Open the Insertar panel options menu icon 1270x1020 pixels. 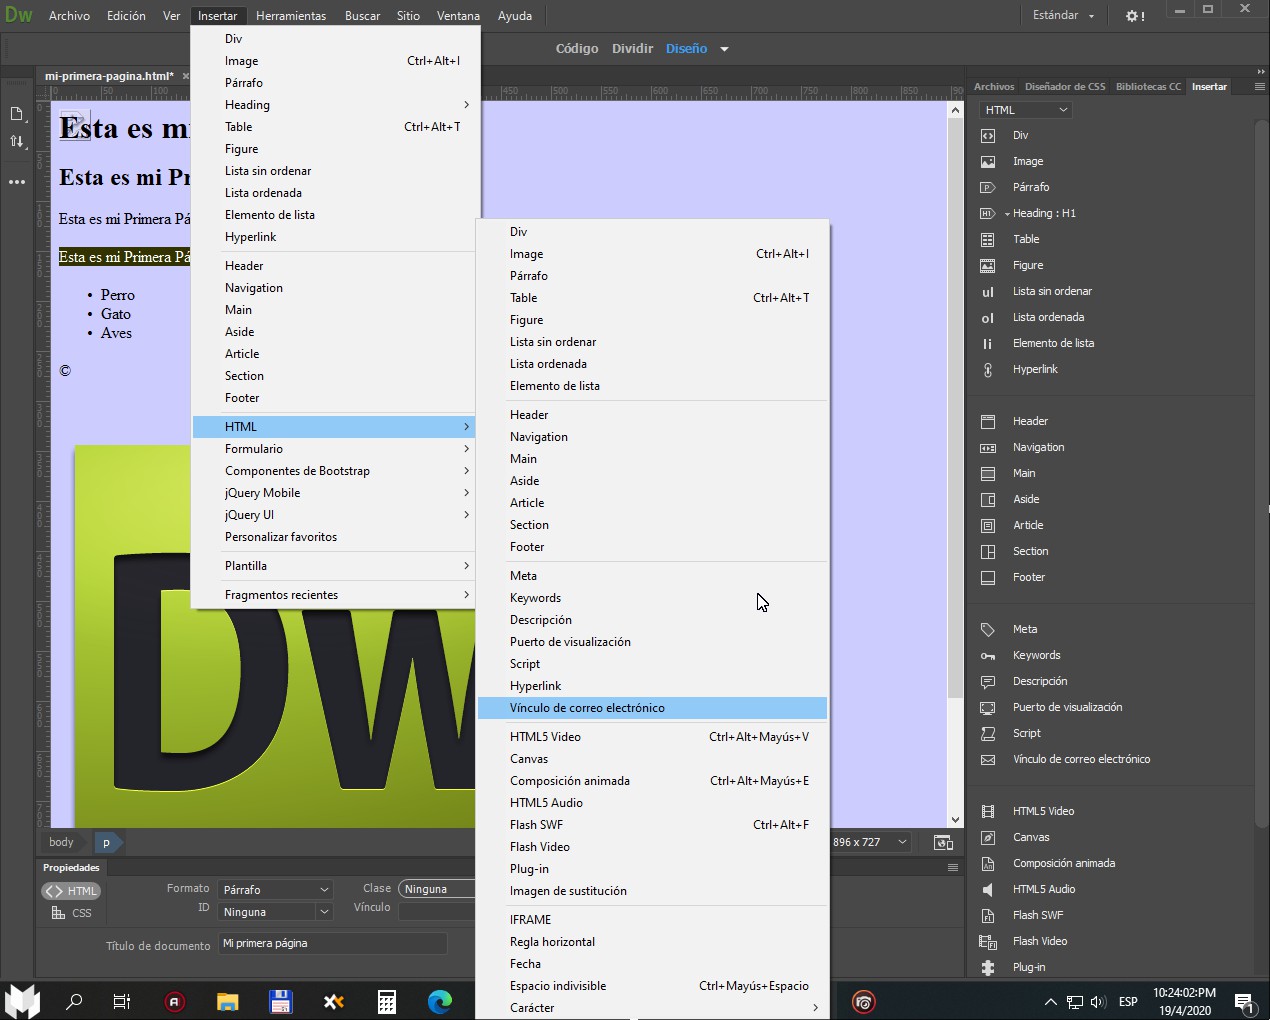[x=1259, y=87]
